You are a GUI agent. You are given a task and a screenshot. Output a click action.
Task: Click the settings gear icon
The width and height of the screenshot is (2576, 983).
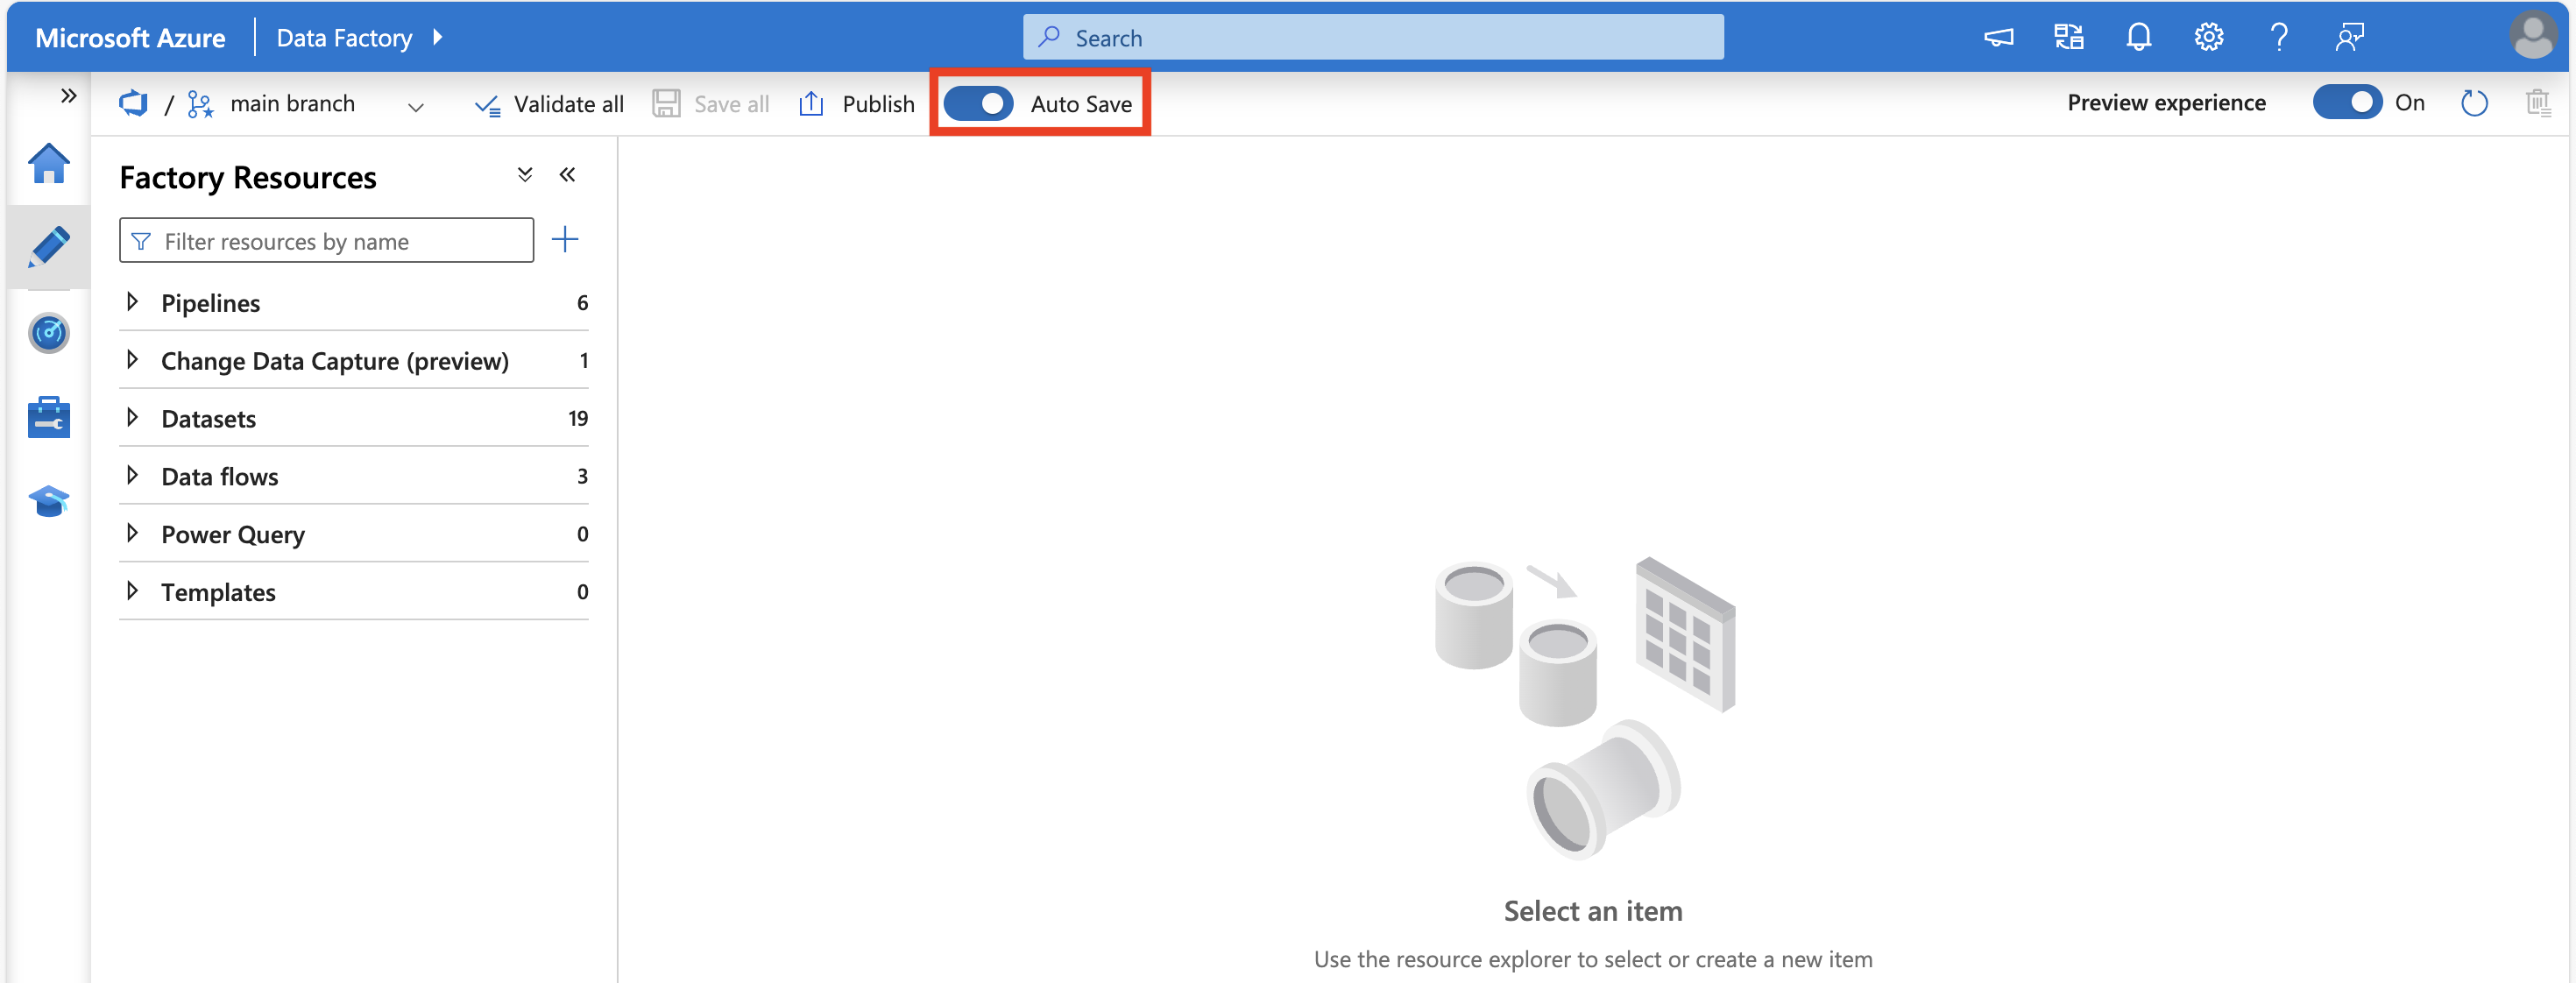(2213, 36)
